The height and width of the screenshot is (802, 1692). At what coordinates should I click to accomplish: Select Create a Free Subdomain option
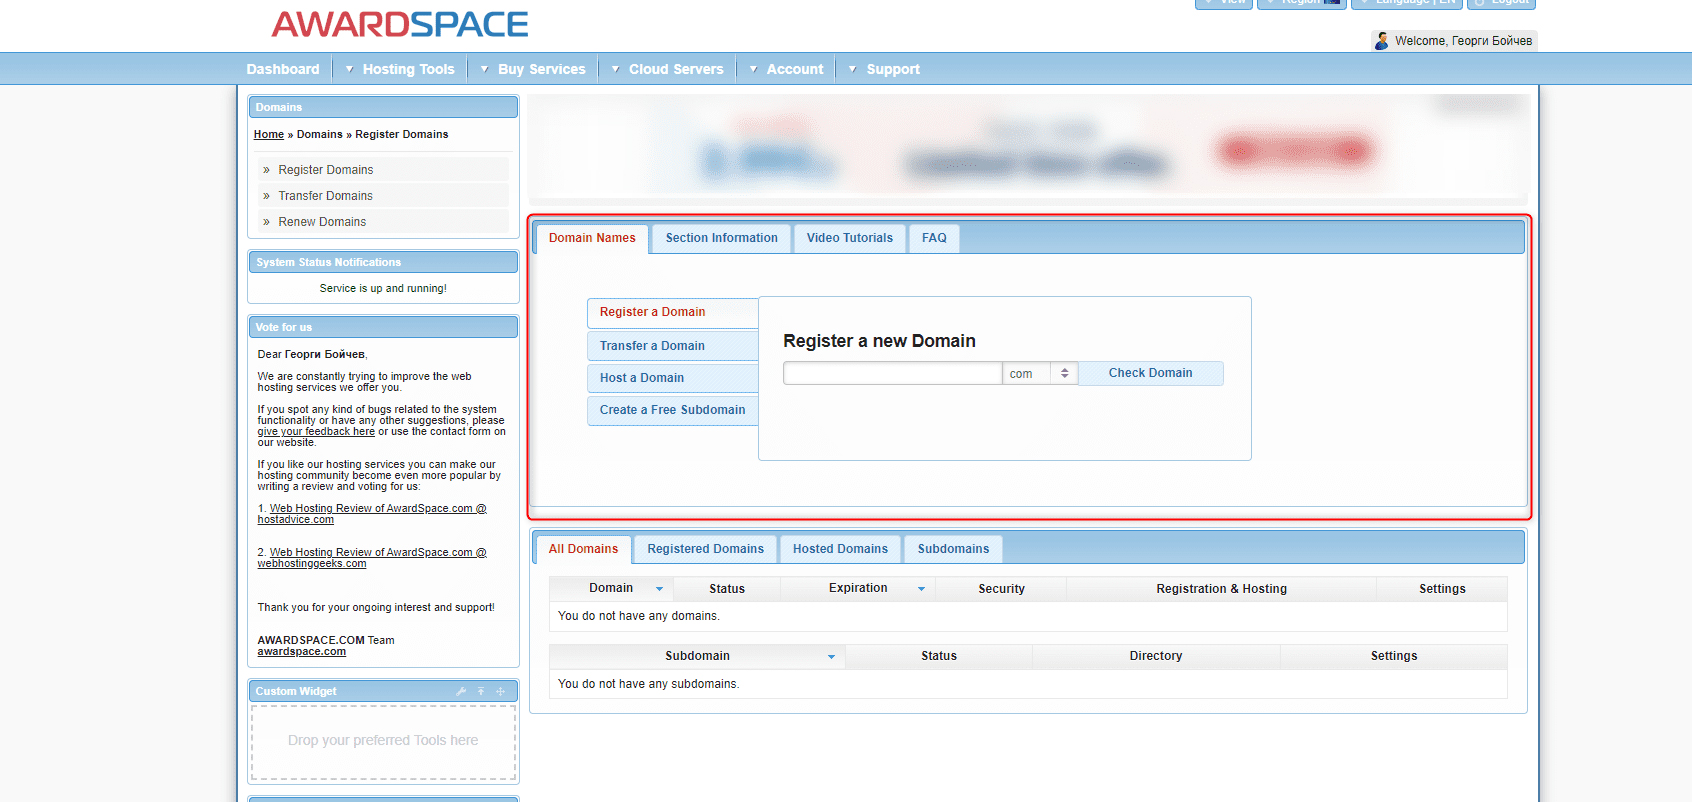(x=672, y=410)
